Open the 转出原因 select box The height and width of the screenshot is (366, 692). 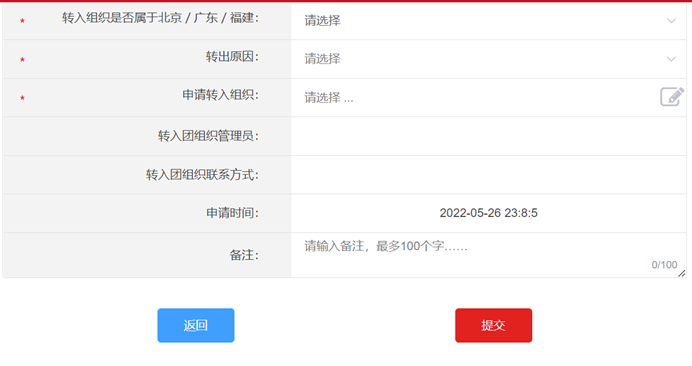pyautogui.click(x=489, y=59)
